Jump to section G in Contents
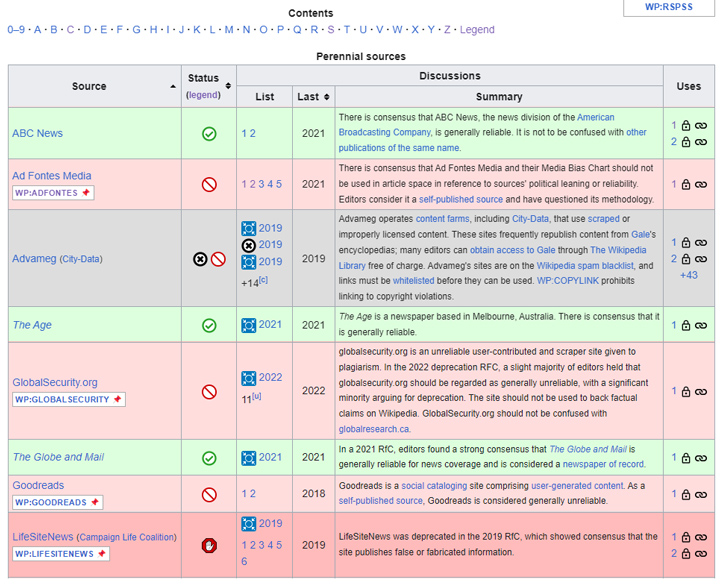Image resolution: width=720 pixels, height=587 pixels. (x=136, y=30)
